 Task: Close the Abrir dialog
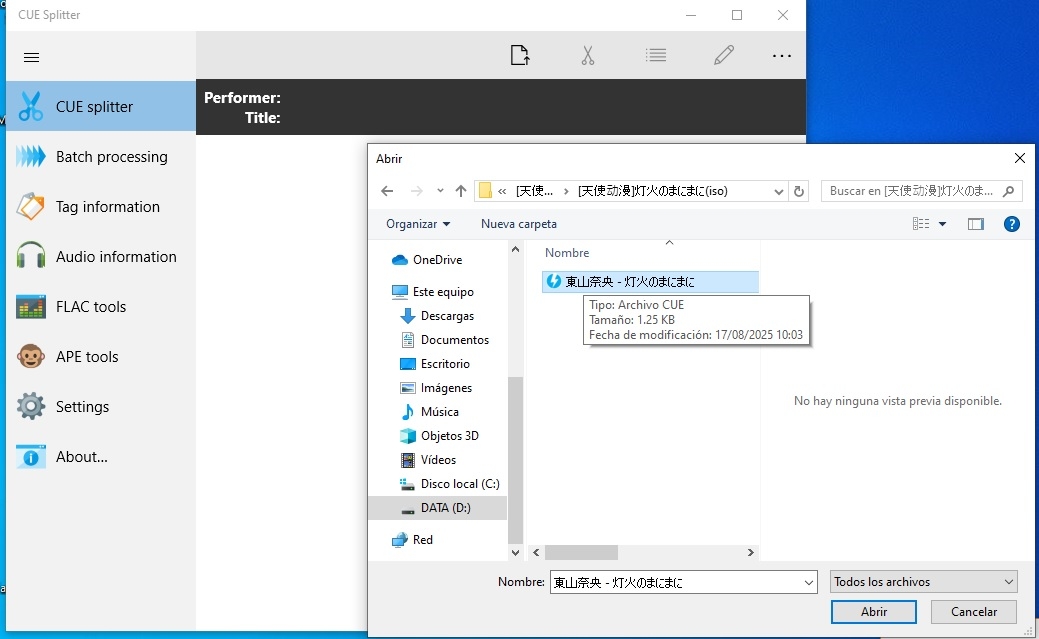tap(1020, 158)
